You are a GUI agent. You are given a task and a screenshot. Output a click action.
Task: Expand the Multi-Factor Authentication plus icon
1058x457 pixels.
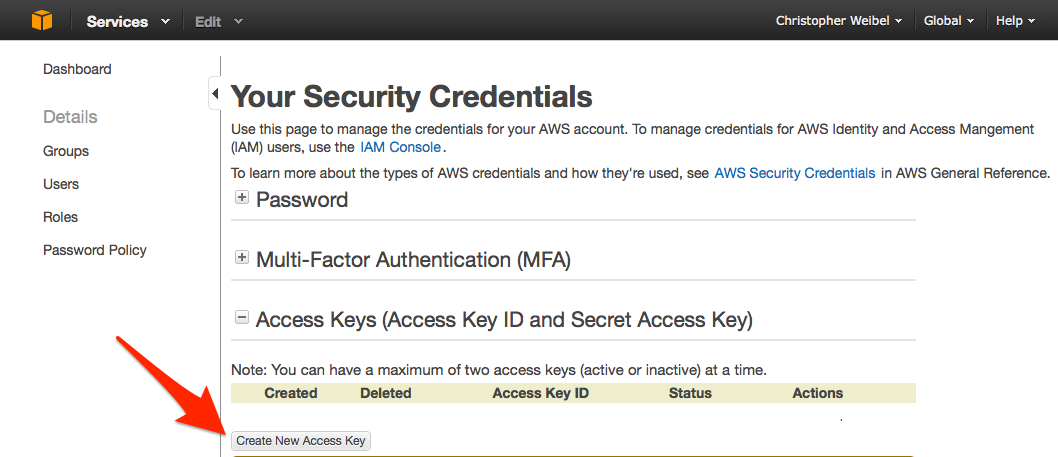click(241, 257)
